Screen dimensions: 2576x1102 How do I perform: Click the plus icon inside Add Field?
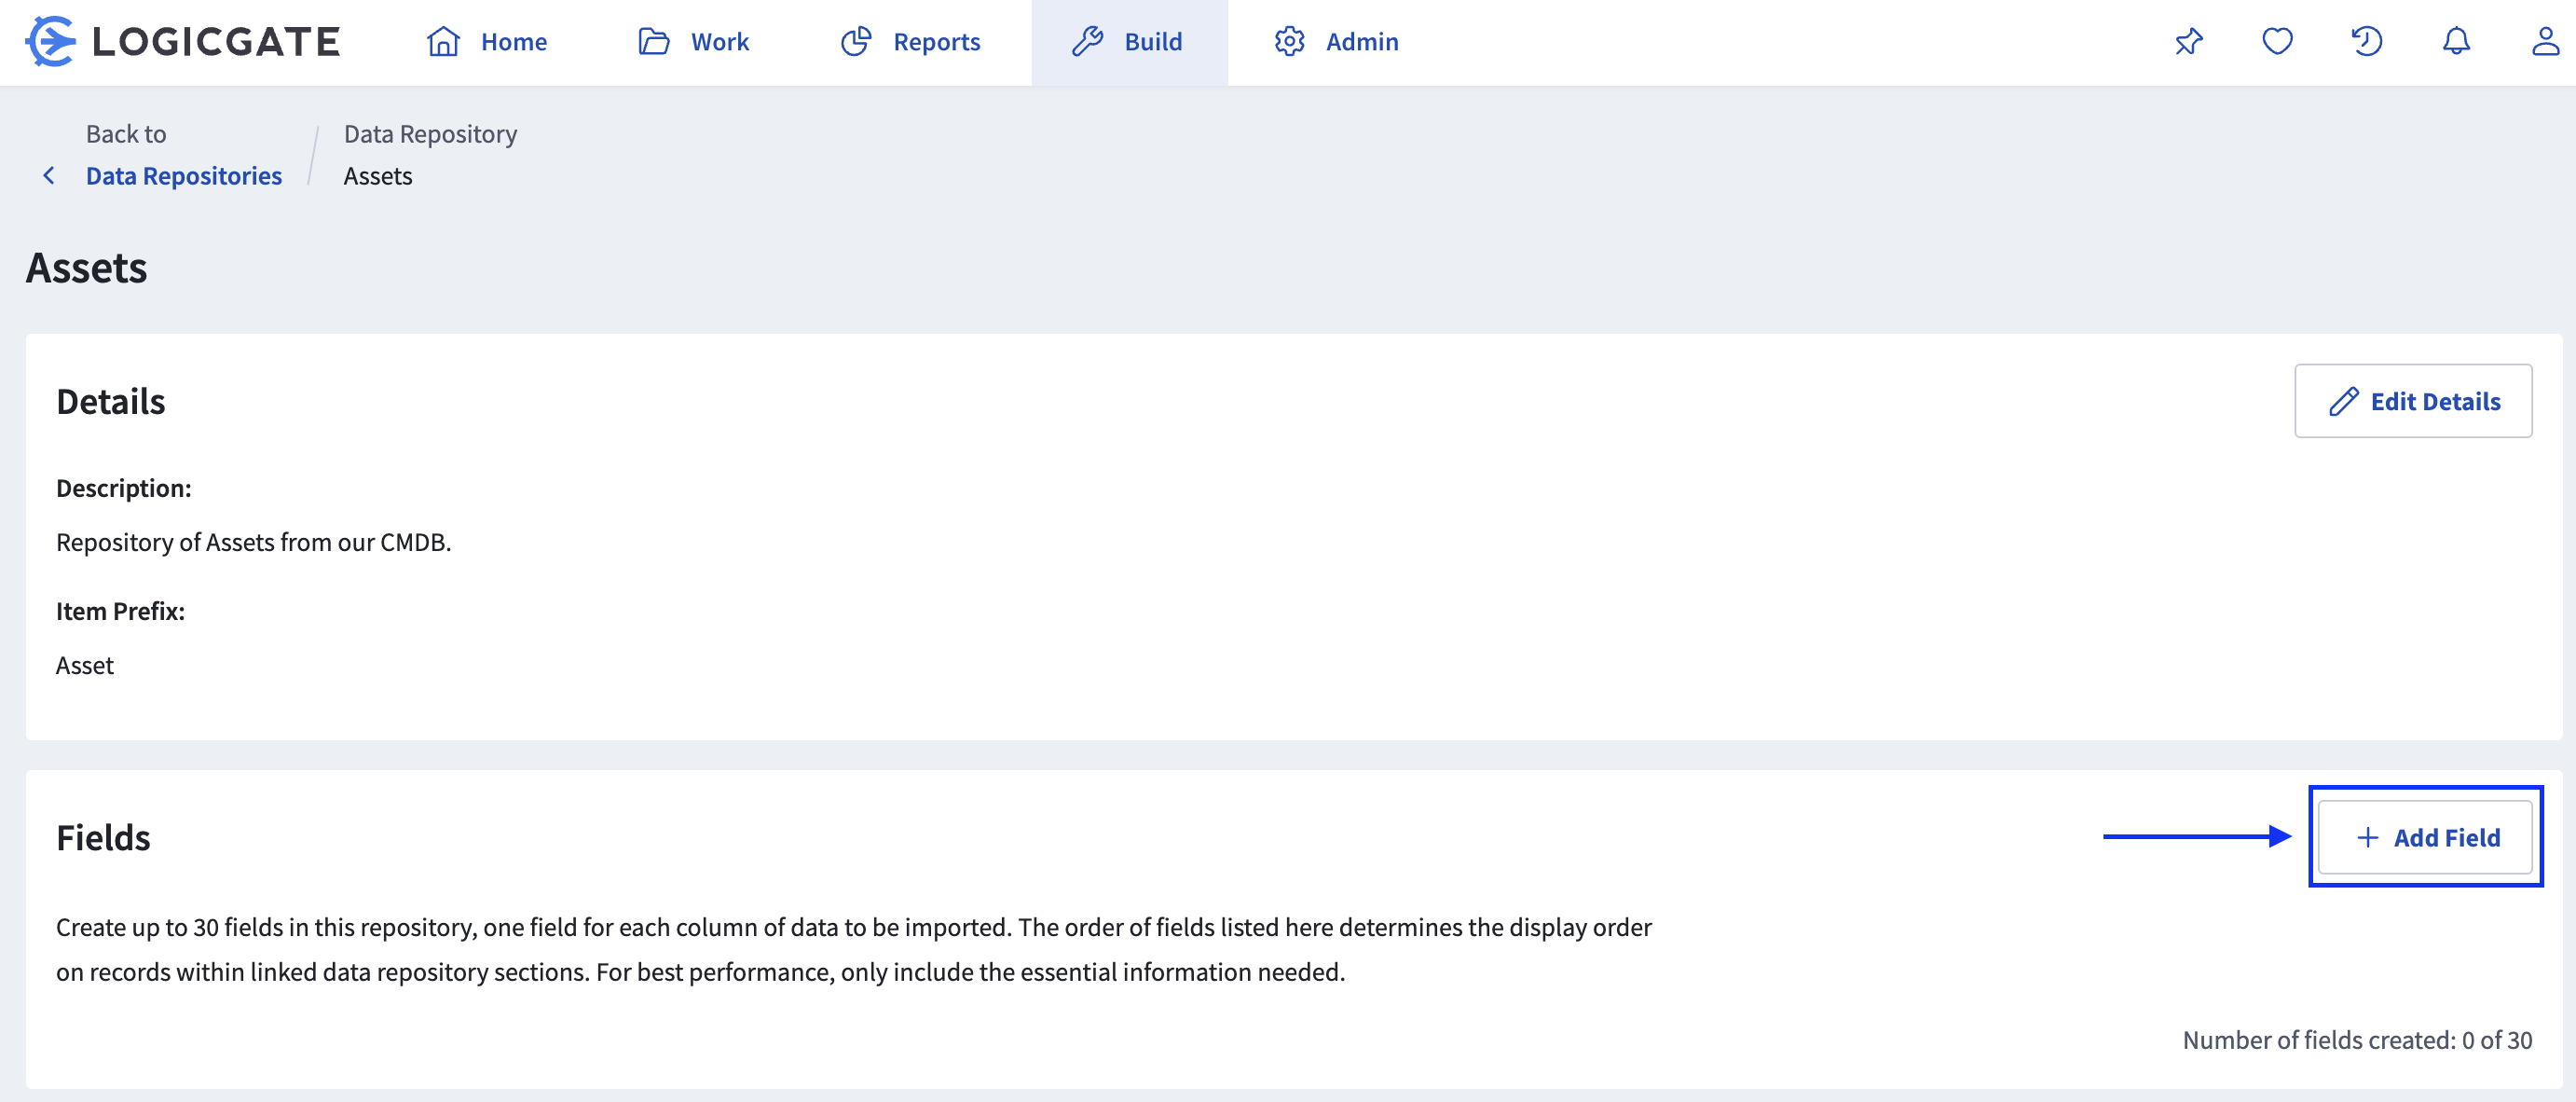tap(2367, 837)
